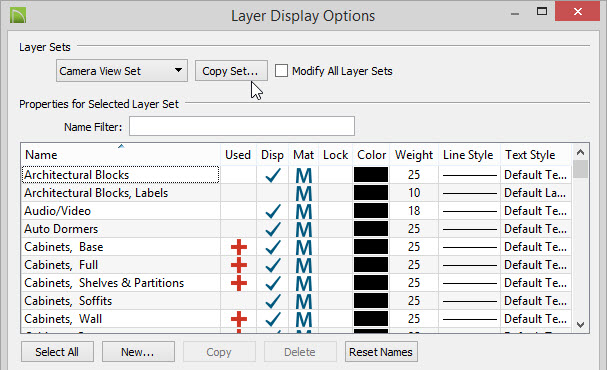This screenshot has height=370, width=607.
Task: Click the Select All button
Action: [57, 352]
